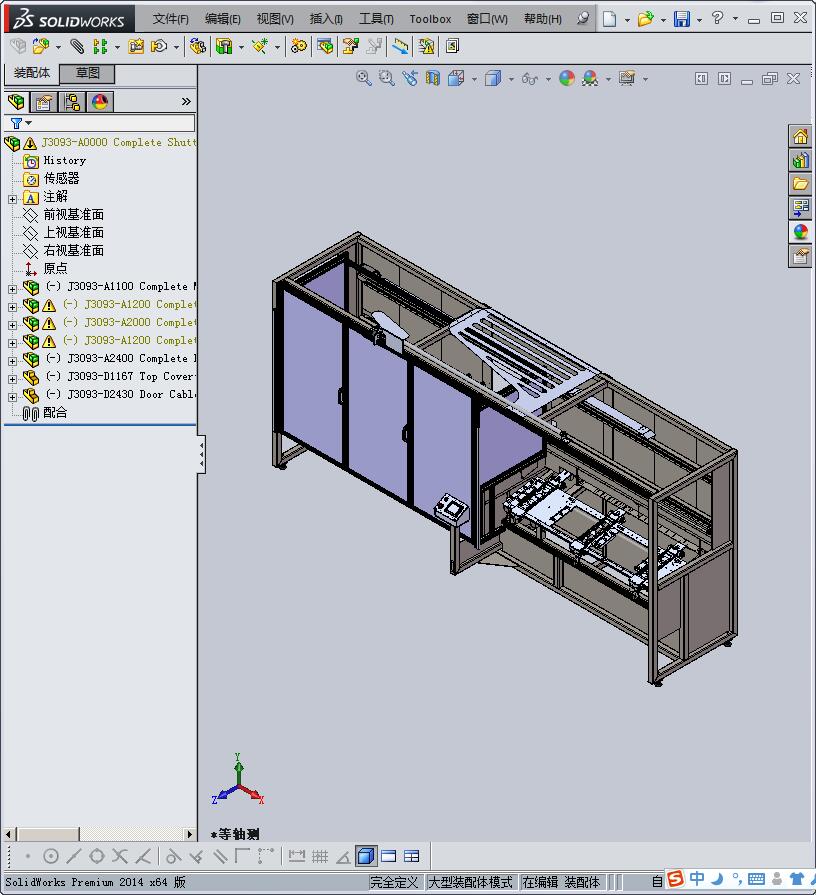This screenshot has height=895, width=816.
Task: Click the Linear Component Pattern icon
Action: point(100,46)
